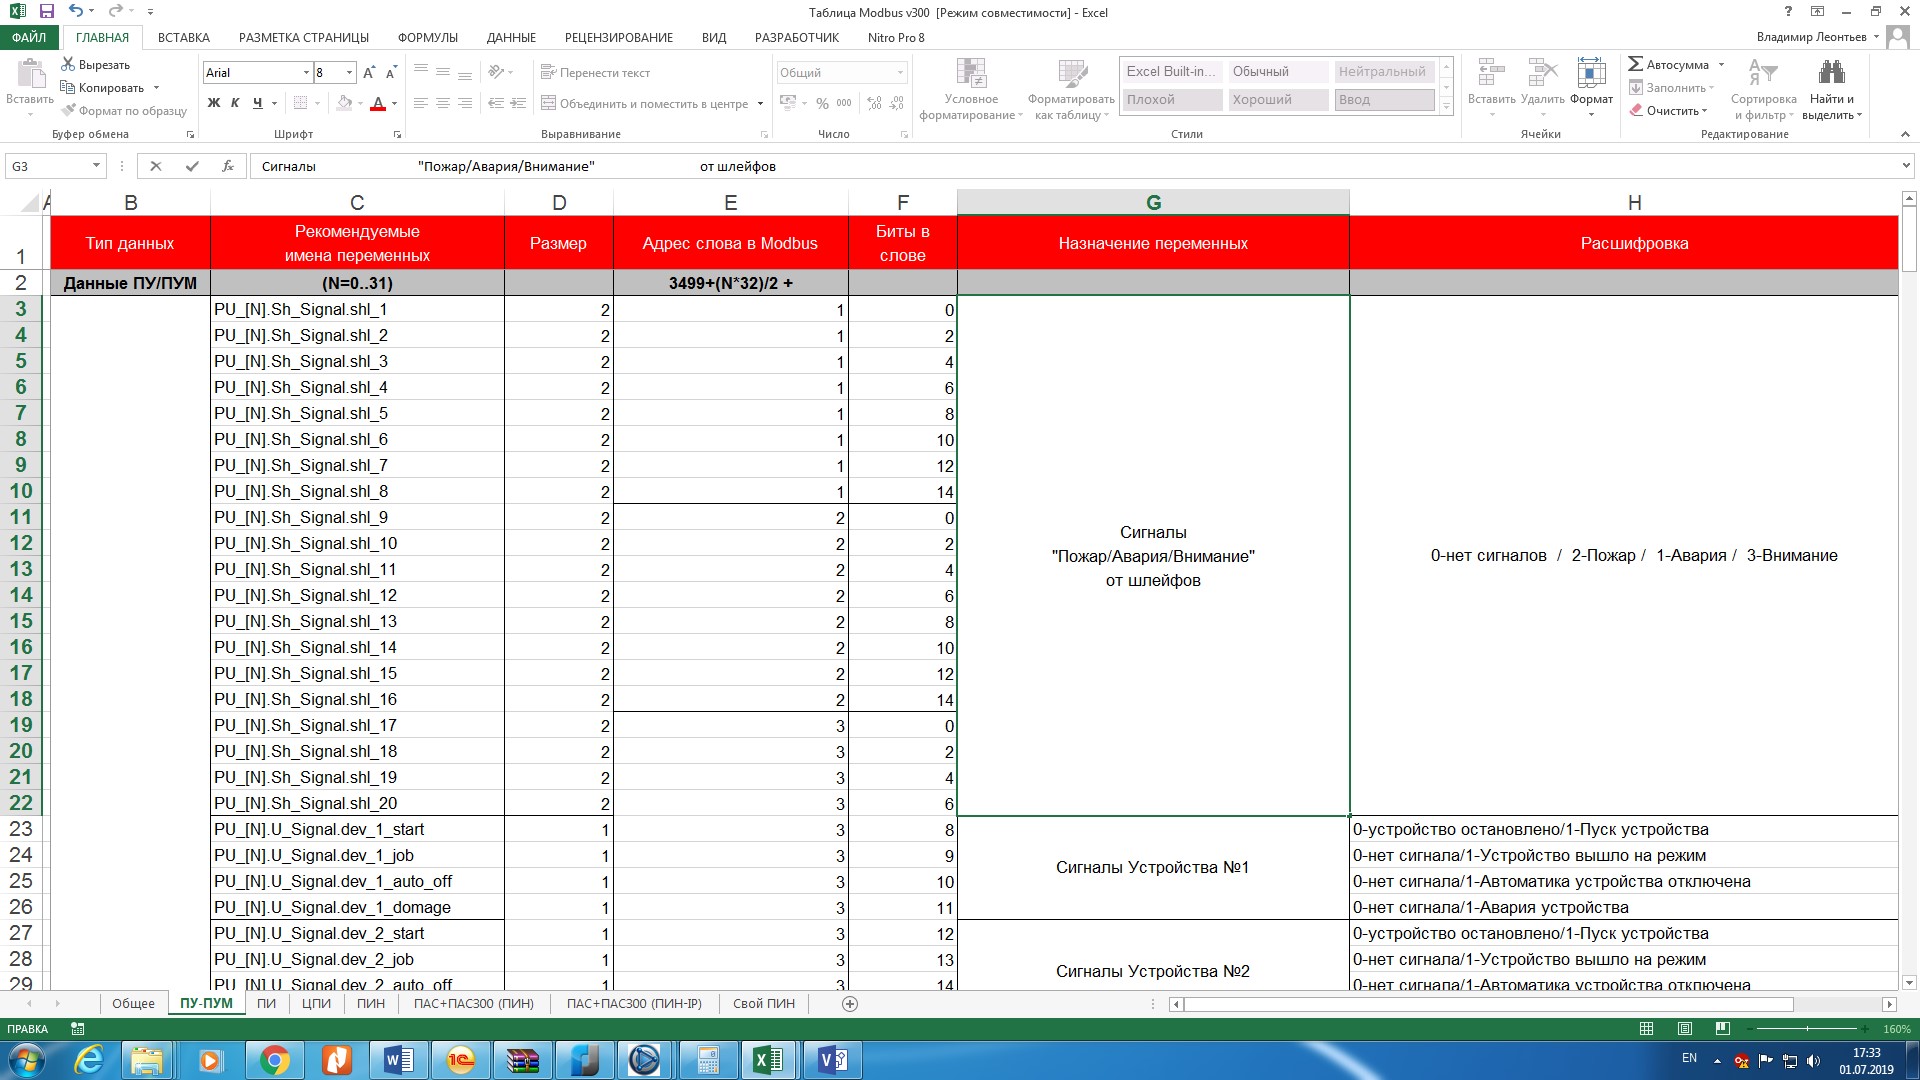Viewport: 1920px width, 1080px height.
Task: Open Conditional Formatting (Условное форматирование)
Action: [971, 90]
